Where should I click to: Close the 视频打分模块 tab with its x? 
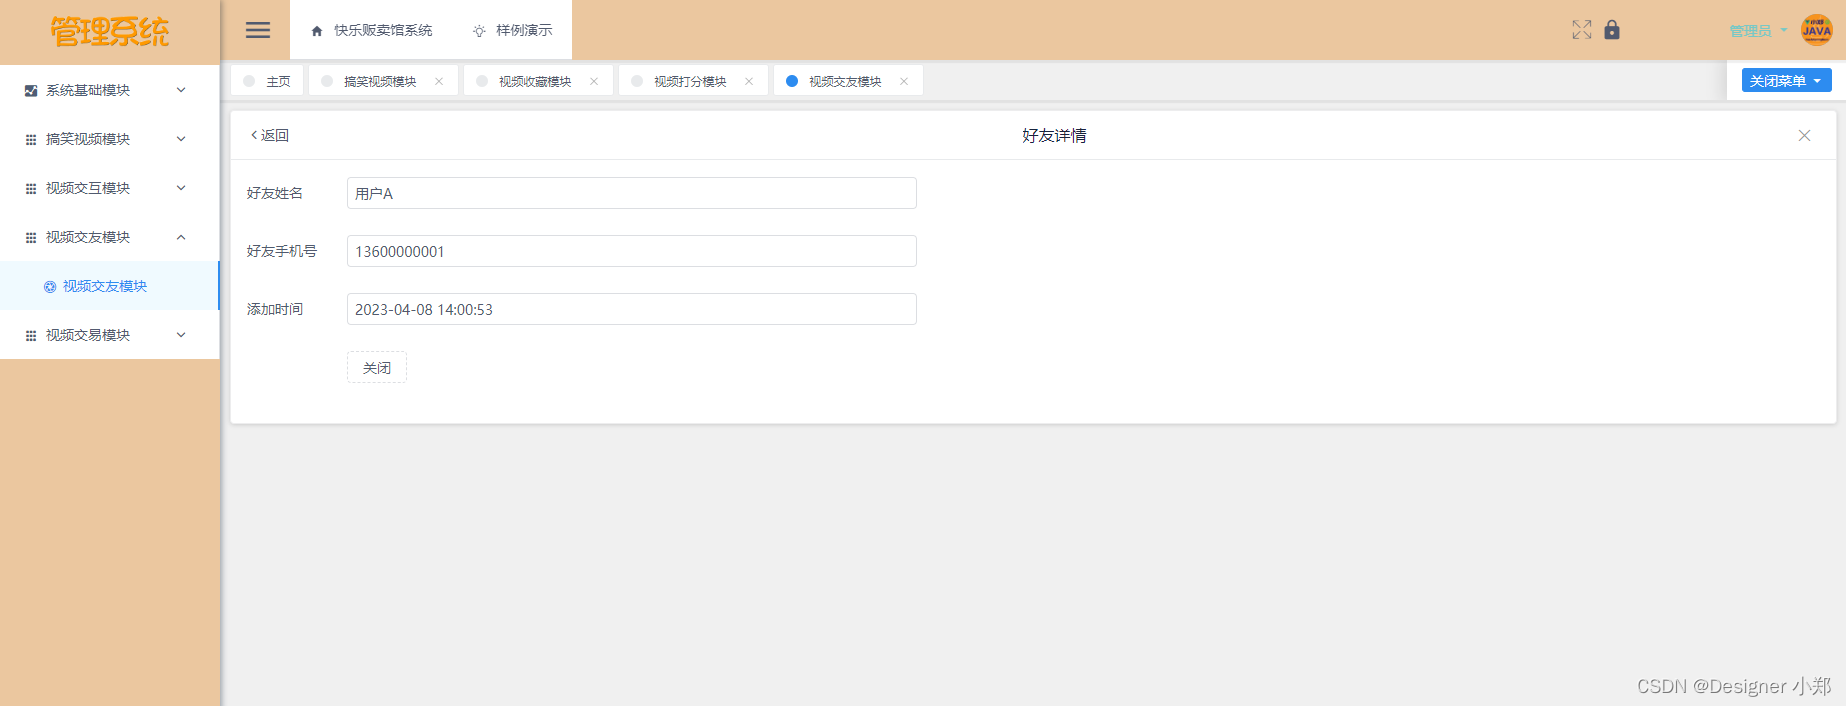click(749, 82)
